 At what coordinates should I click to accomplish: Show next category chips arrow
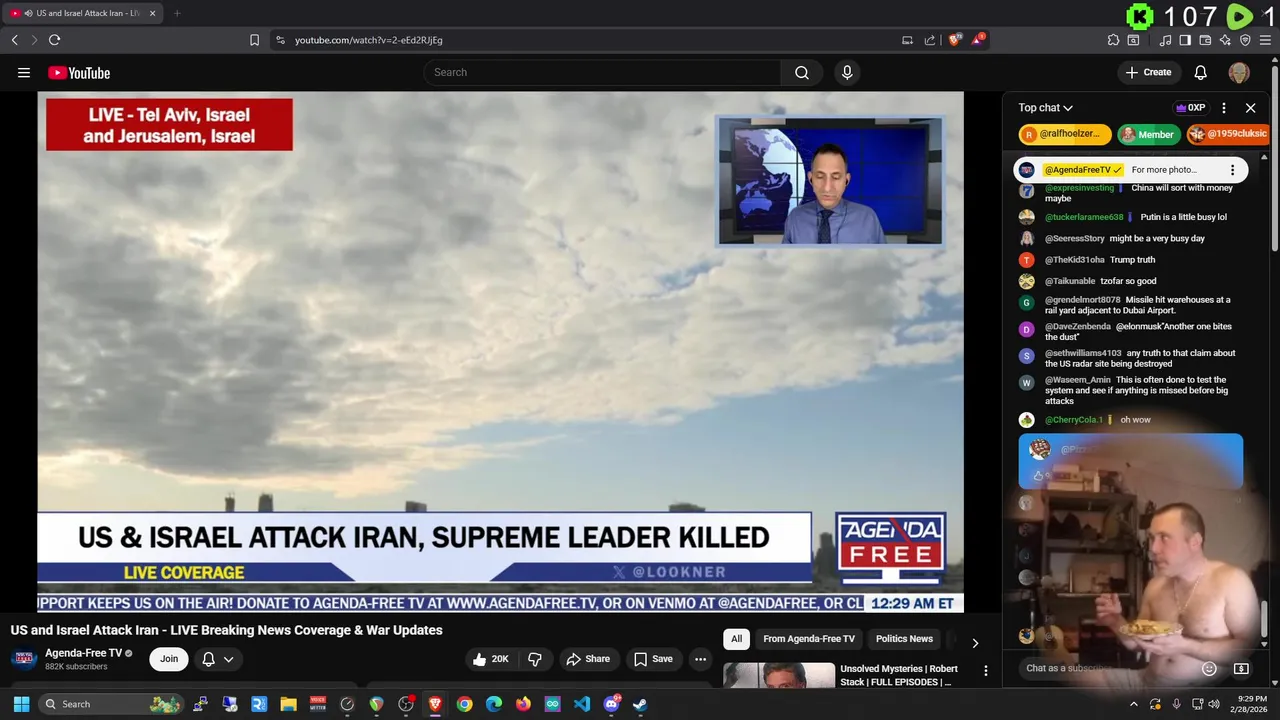pyautogui.click(x=975, y=643)
